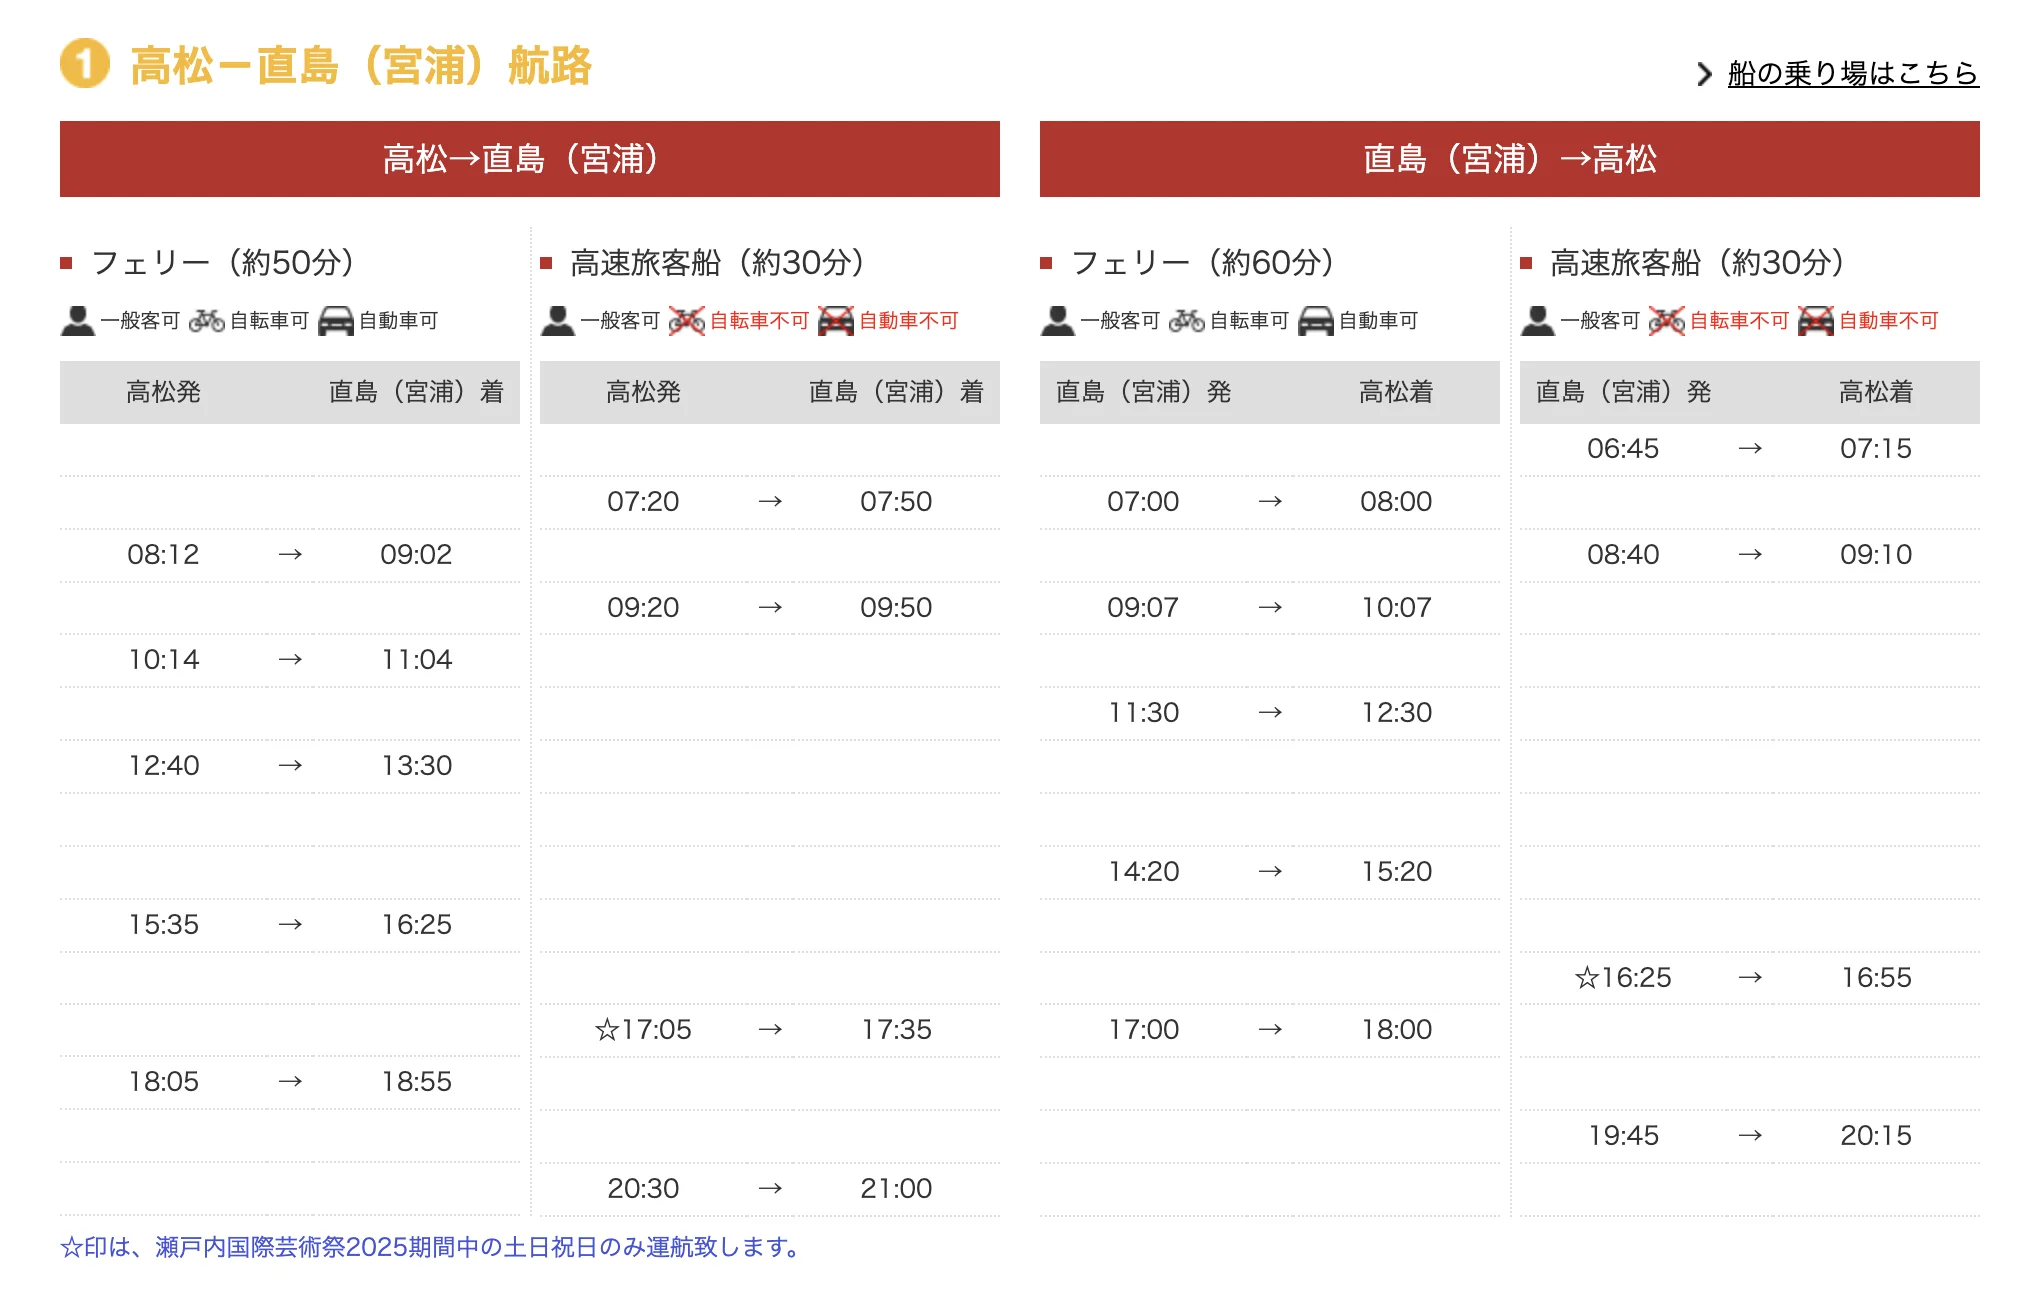Screen dimensions: 2038x1292
Task: Open the 船の乗り場はこちら link
Action: pyautogui.click(x=1852, y=73)
